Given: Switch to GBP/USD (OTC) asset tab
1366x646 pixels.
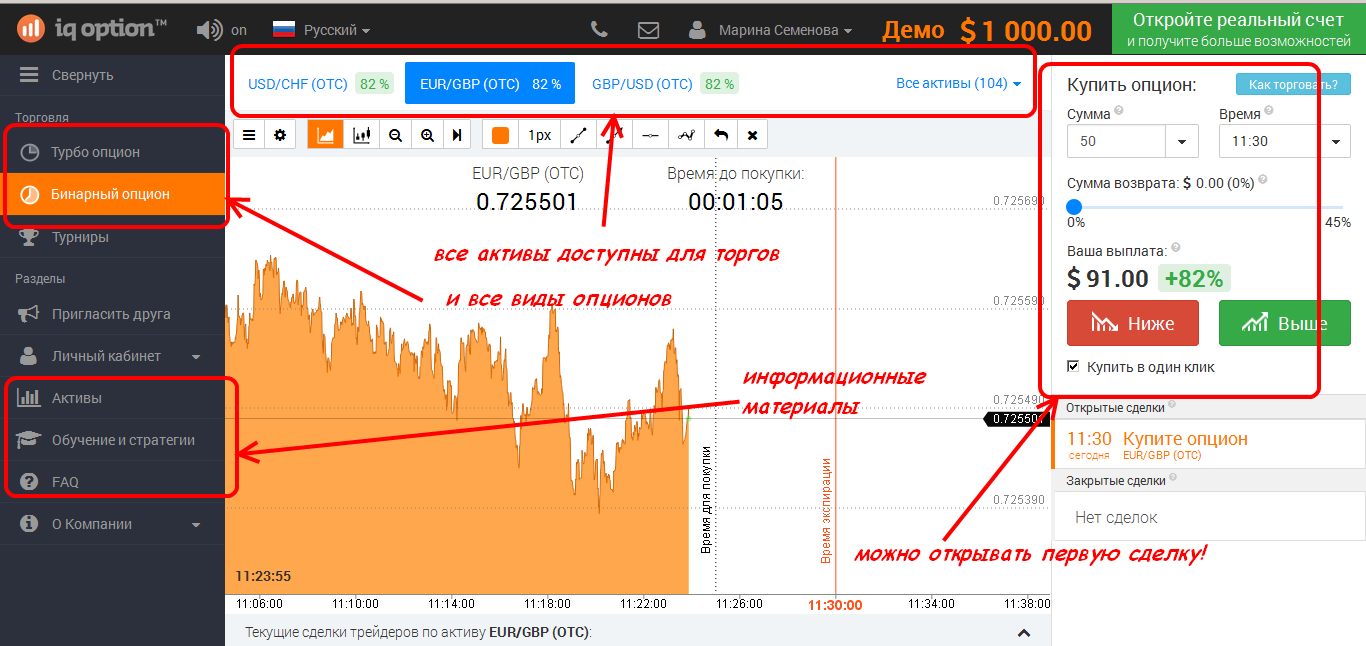Looking at the screenshot, I should coord(664,83).
